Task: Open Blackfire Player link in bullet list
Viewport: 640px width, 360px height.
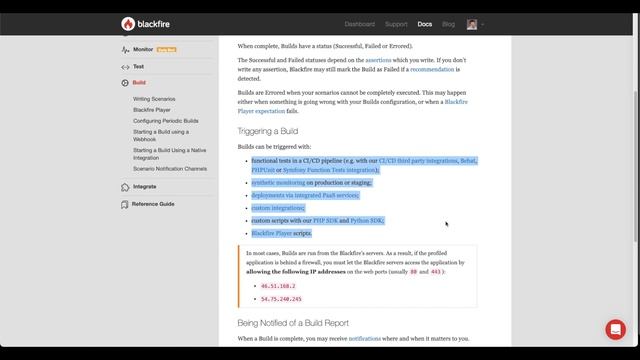Action: (271, 233)
